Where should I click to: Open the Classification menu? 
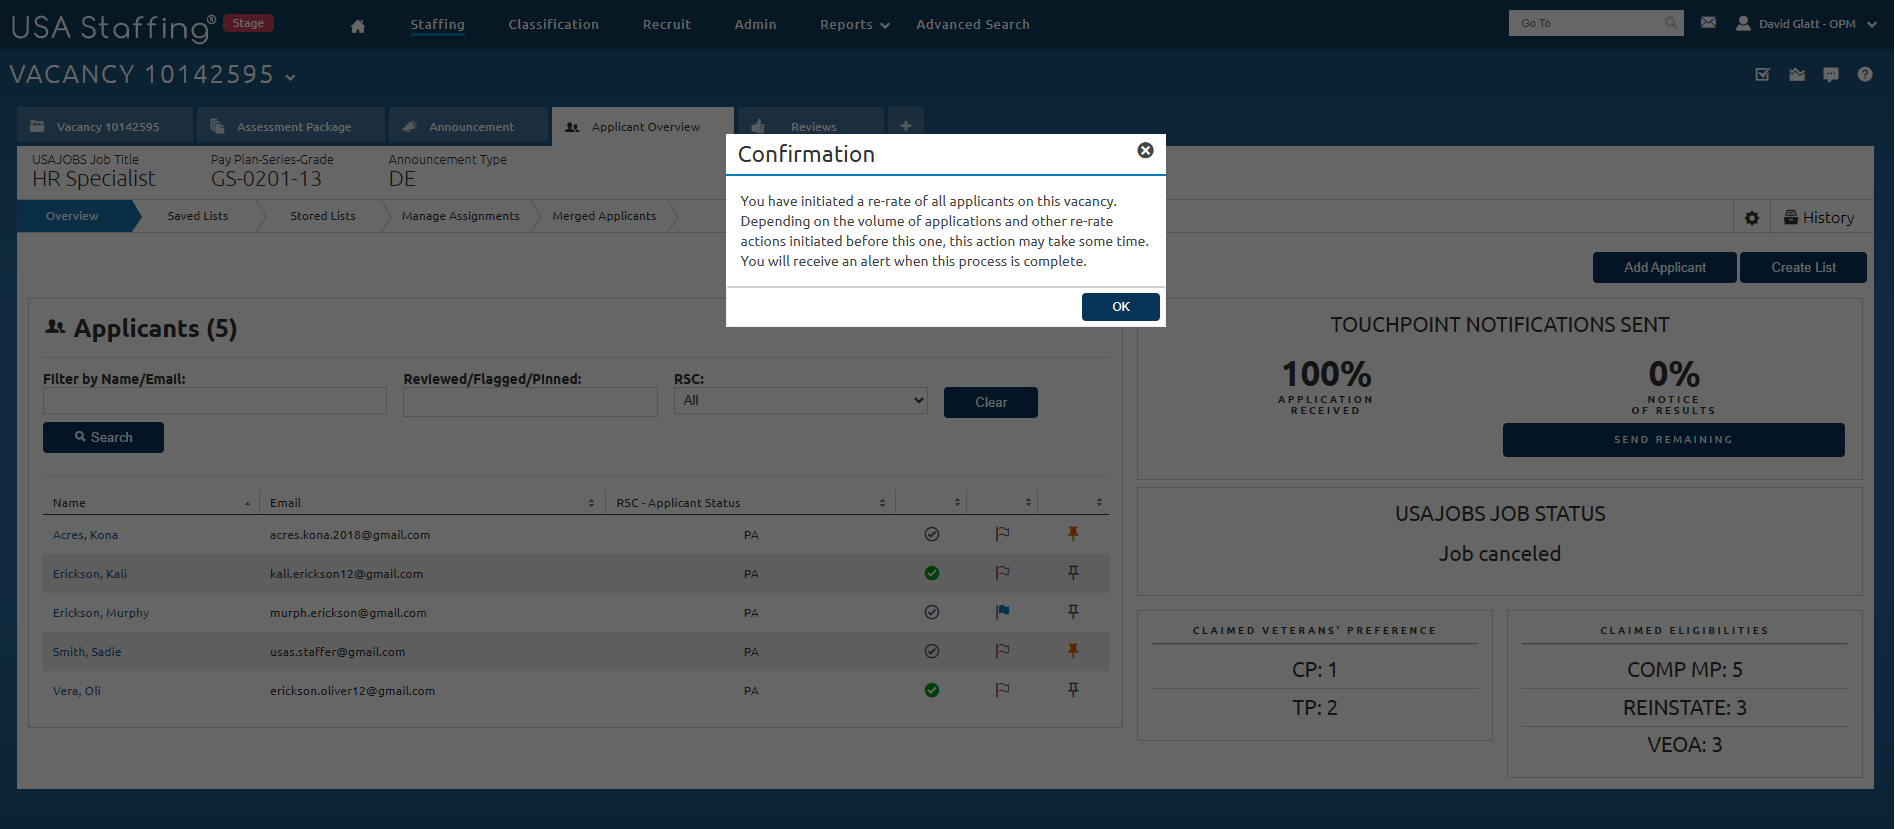[553, 24]
